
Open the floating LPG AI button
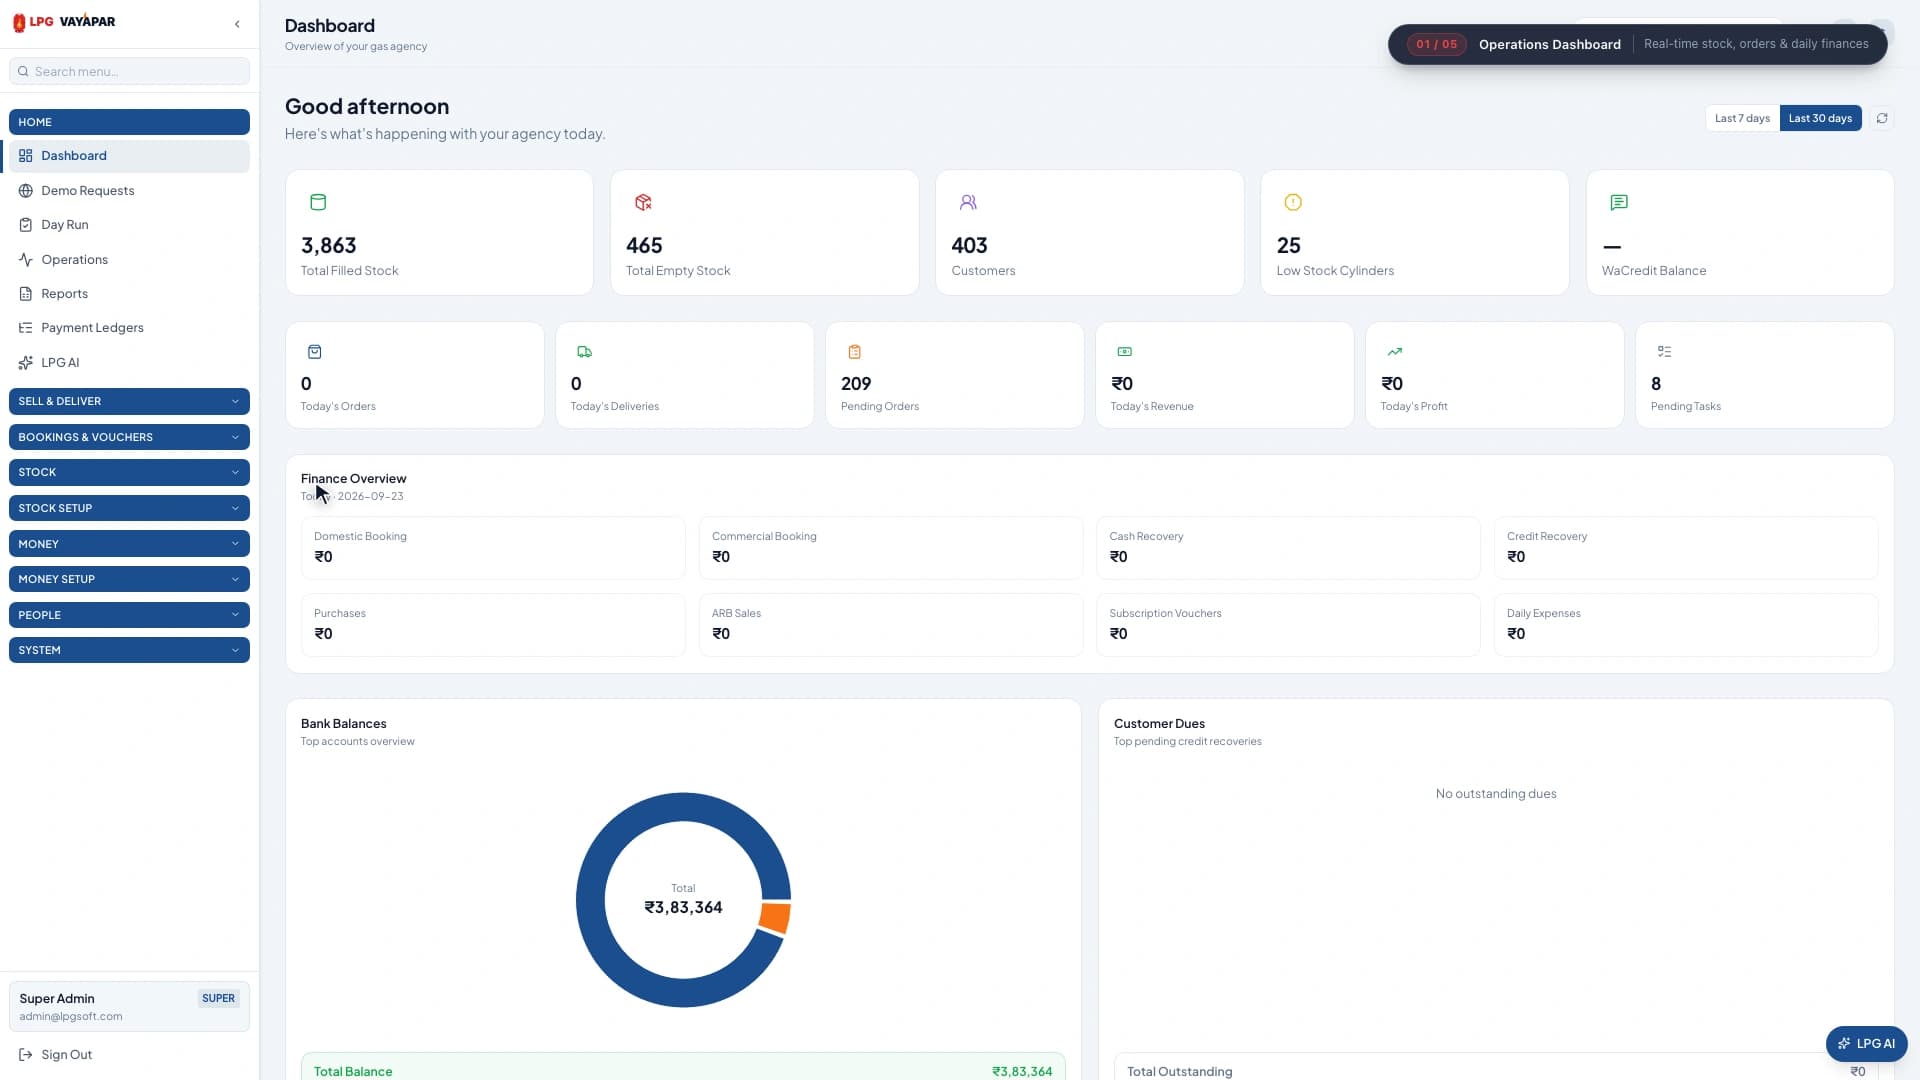click(x=1866, y=1043)
